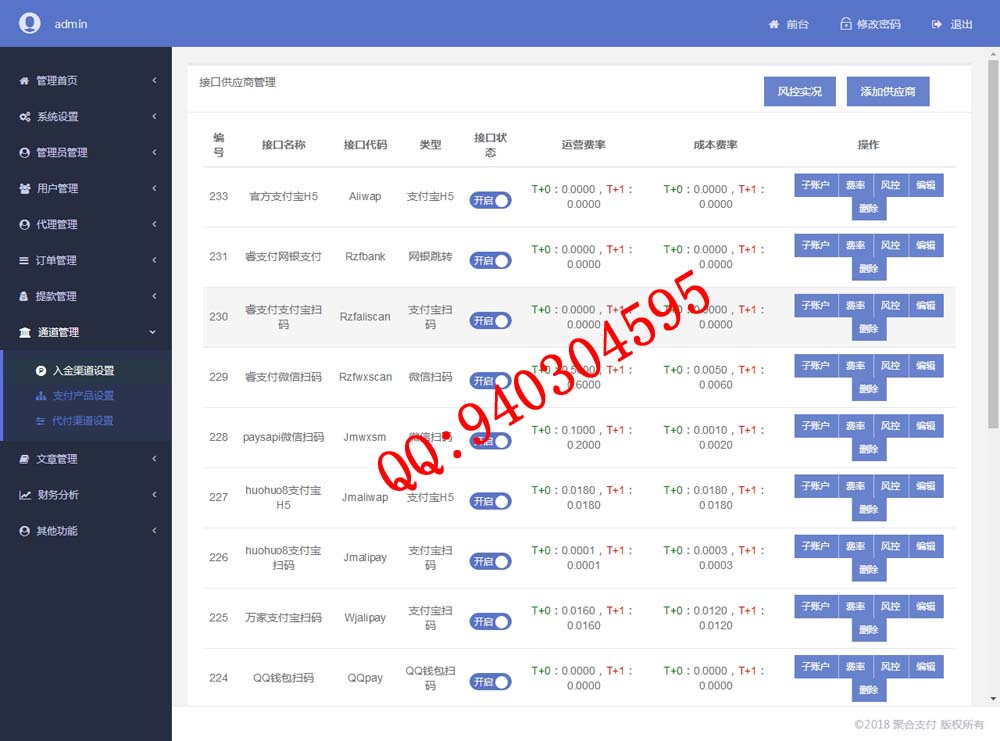Toggle interface status switch for Wjalipay row
The width and height of the screenshot is (1000, 741).
click(x=490, y=622)
